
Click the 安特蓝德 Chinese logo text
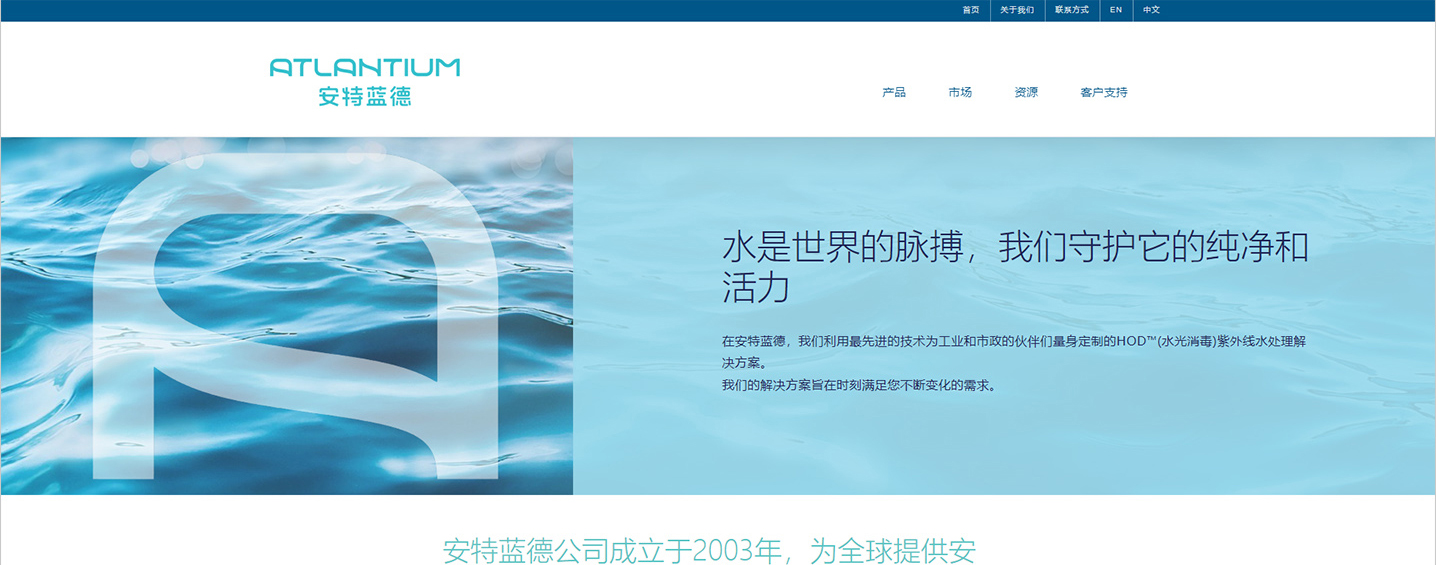365,97
